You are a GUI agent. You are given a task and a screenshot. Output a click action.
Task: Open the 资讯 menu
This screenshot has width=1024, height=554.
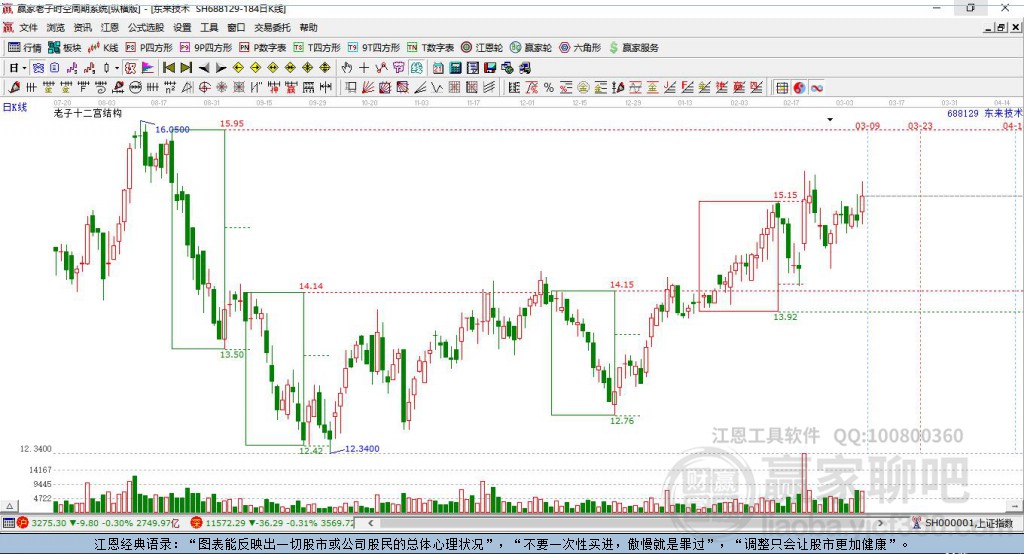tap(82, 27)
